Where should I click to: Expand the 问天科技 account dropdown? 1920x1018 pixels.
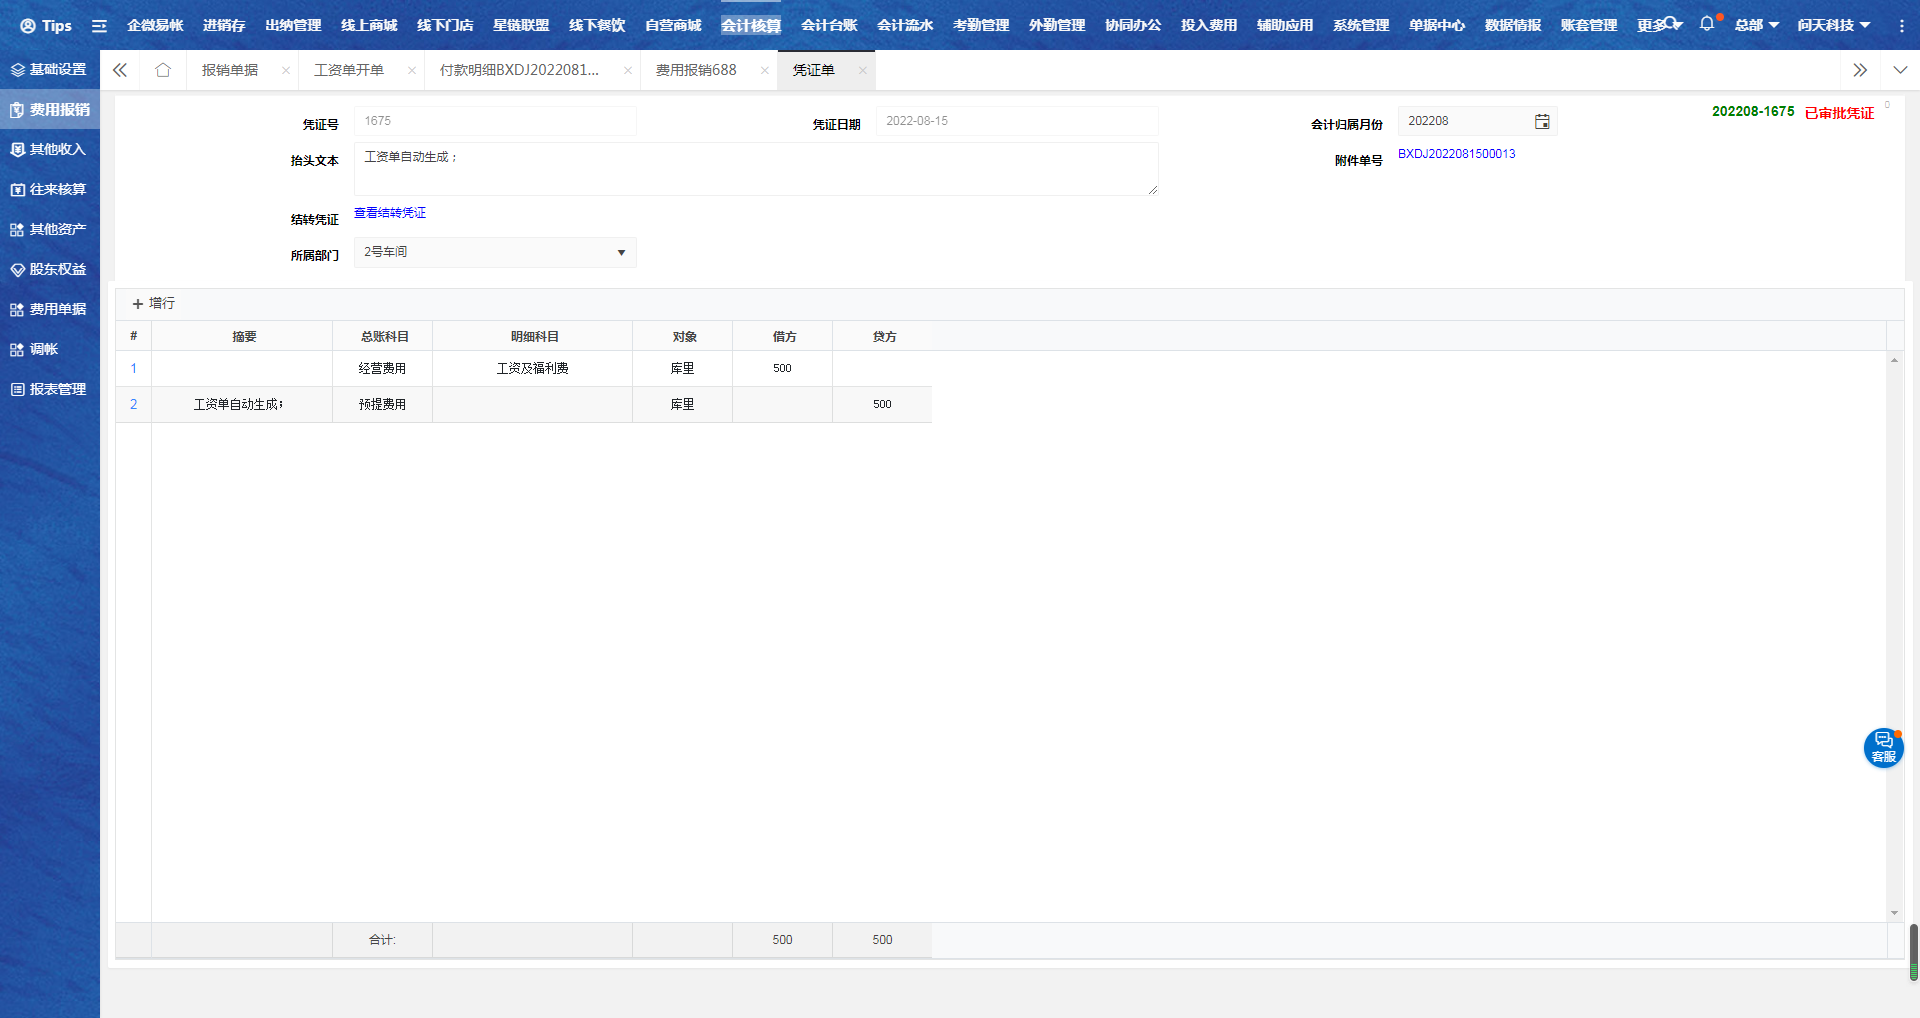point(1833,25)
